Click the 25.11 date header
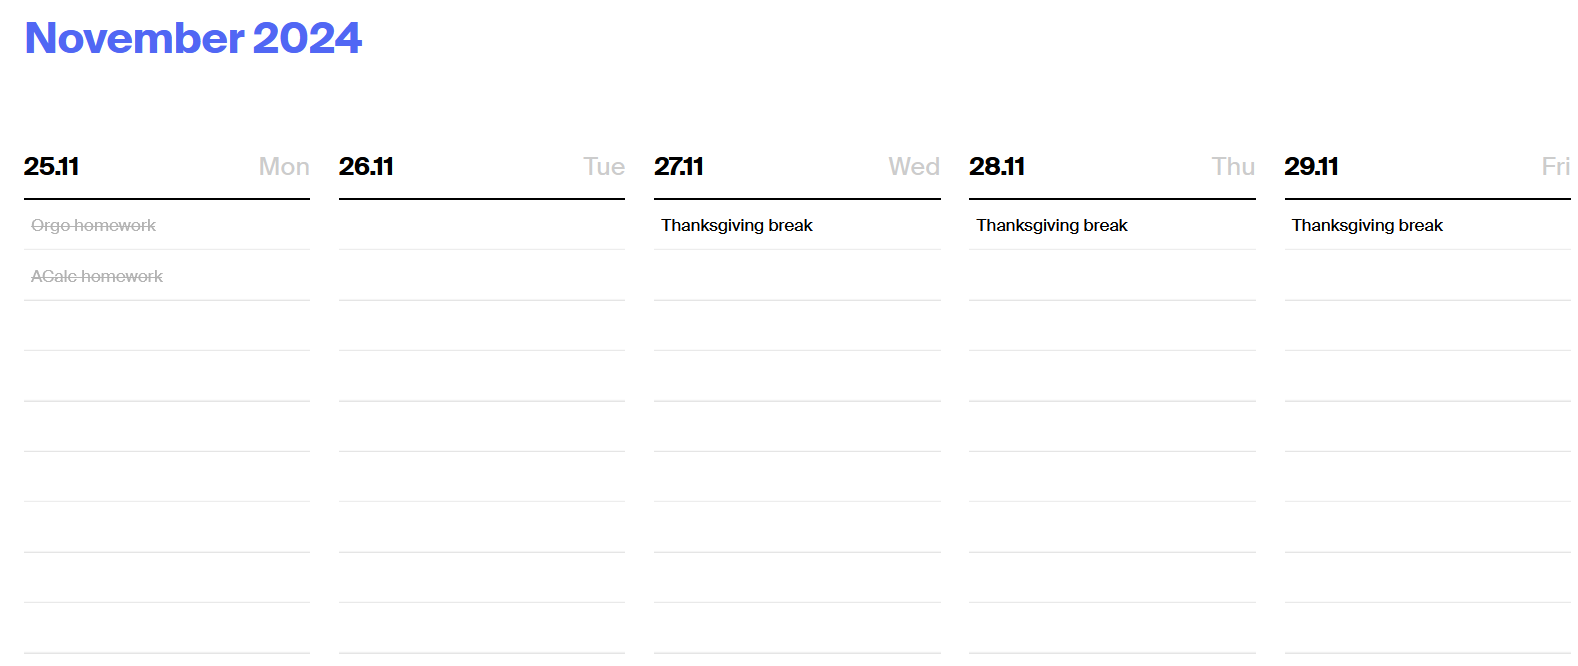 51,166
